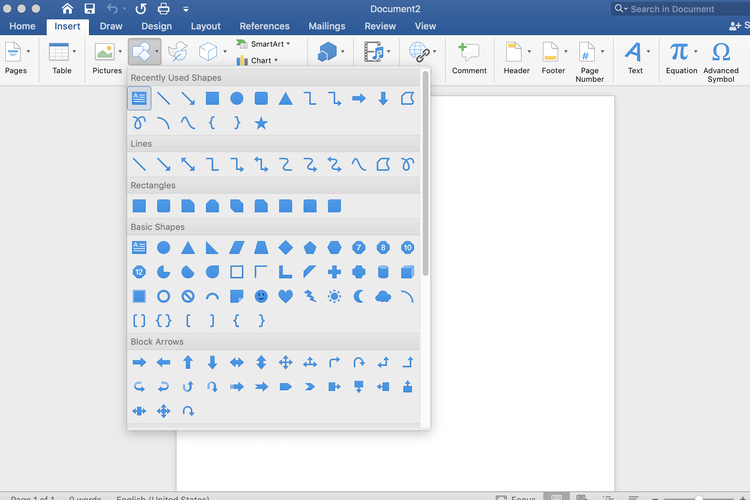750x500 pixels.
Task: Open the Draw tab
Action: pos(111,26)
